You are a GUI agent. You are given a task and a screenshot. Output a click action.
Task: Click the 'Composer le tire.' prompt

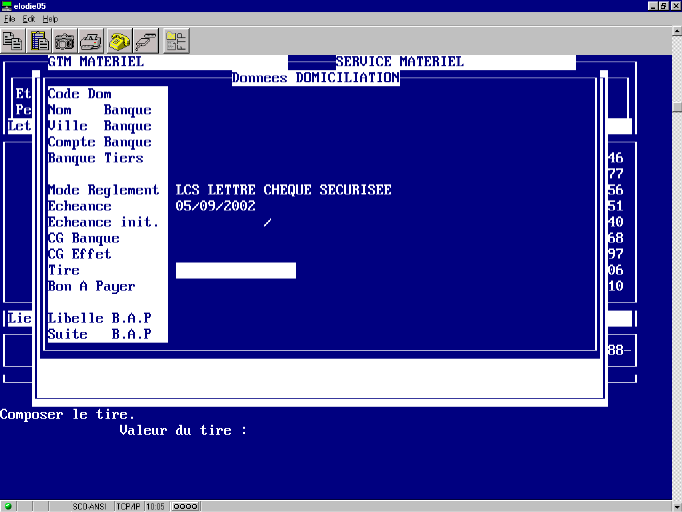pos(67,415)
